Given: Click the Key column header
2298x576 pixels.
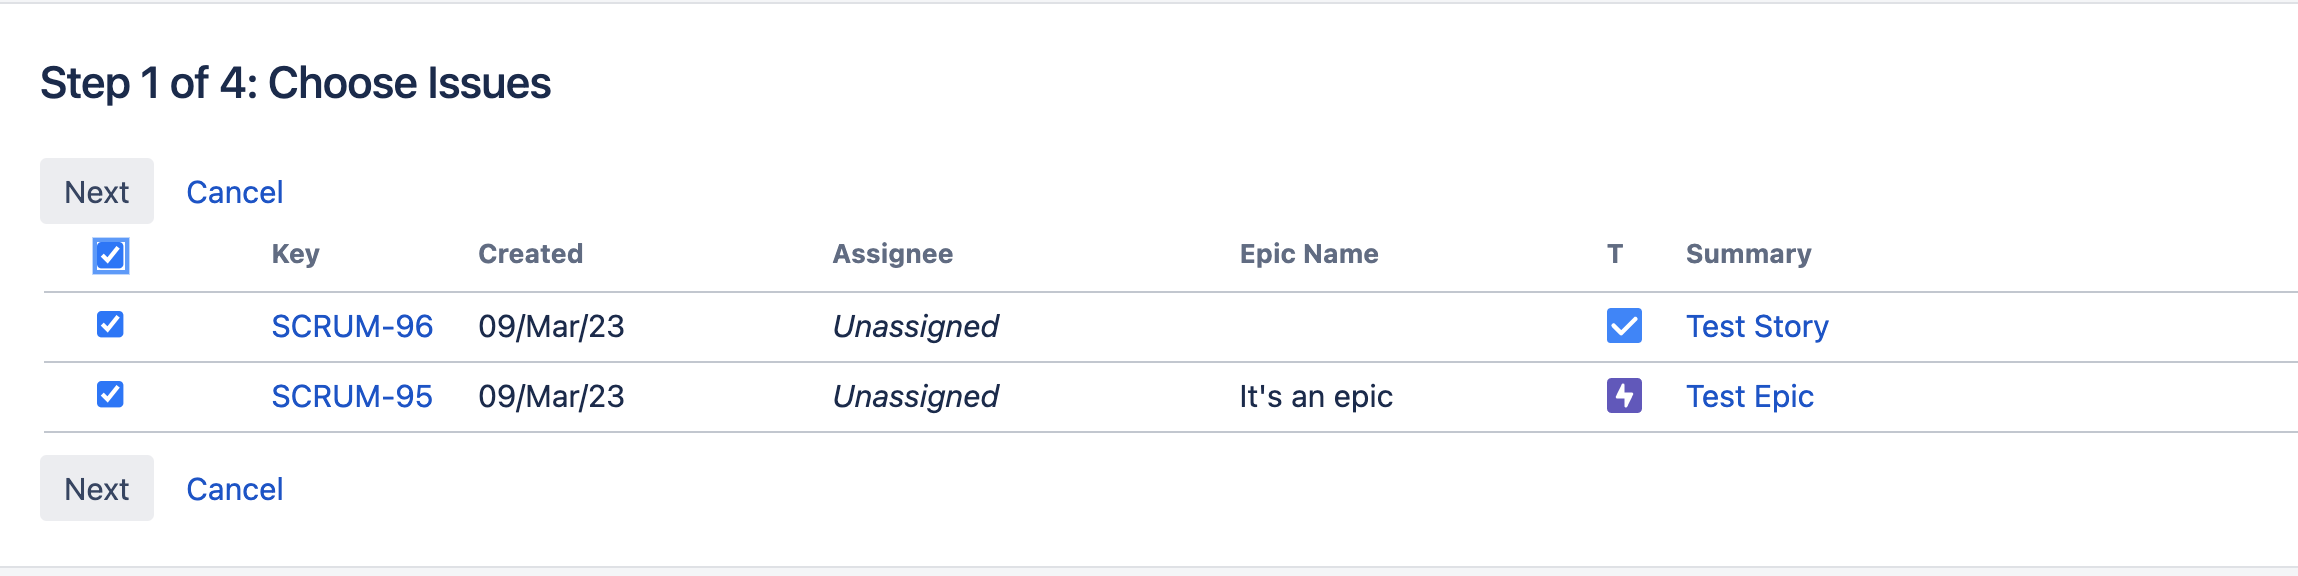Looking at the screenshot, I should coord(295,254).
